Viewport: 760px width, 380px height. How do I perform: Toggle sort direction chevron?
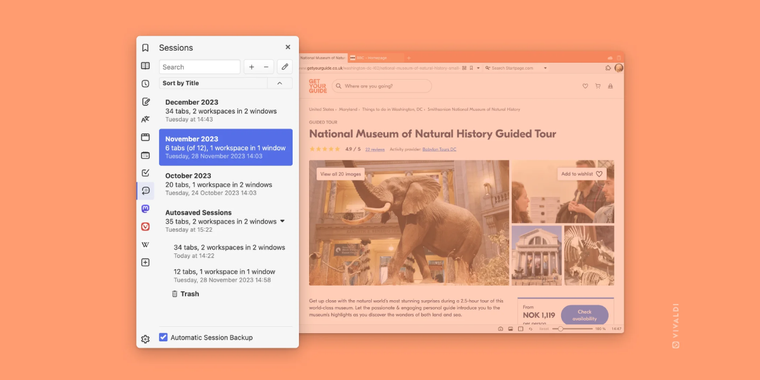(x=280, y=83)
